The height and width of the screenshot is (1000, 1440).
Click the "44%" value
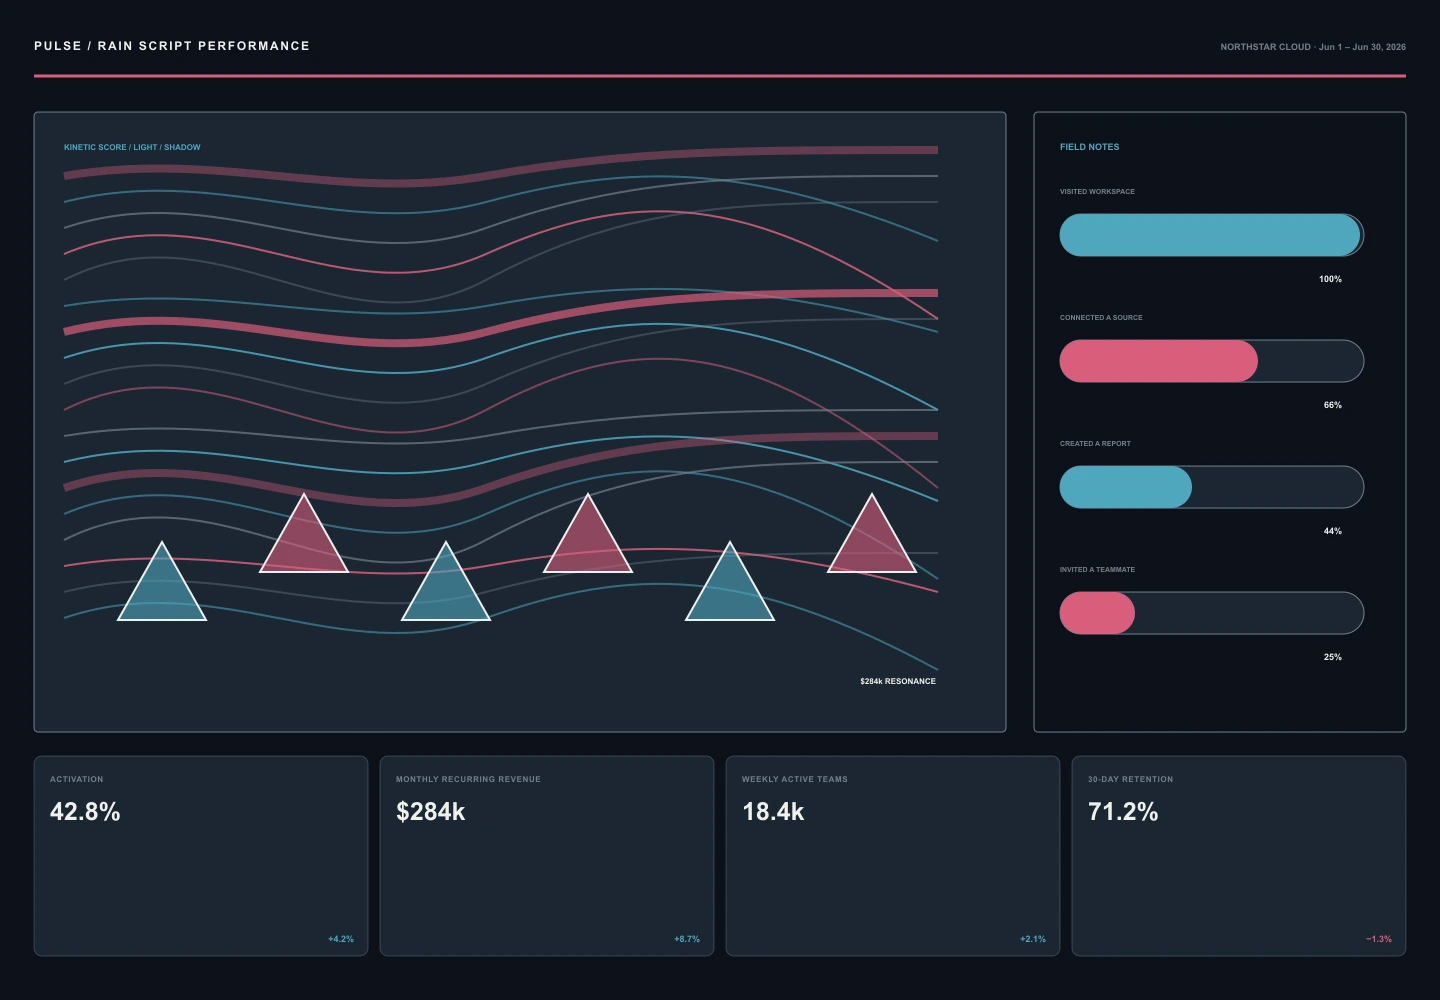(x=1333, y=531)
